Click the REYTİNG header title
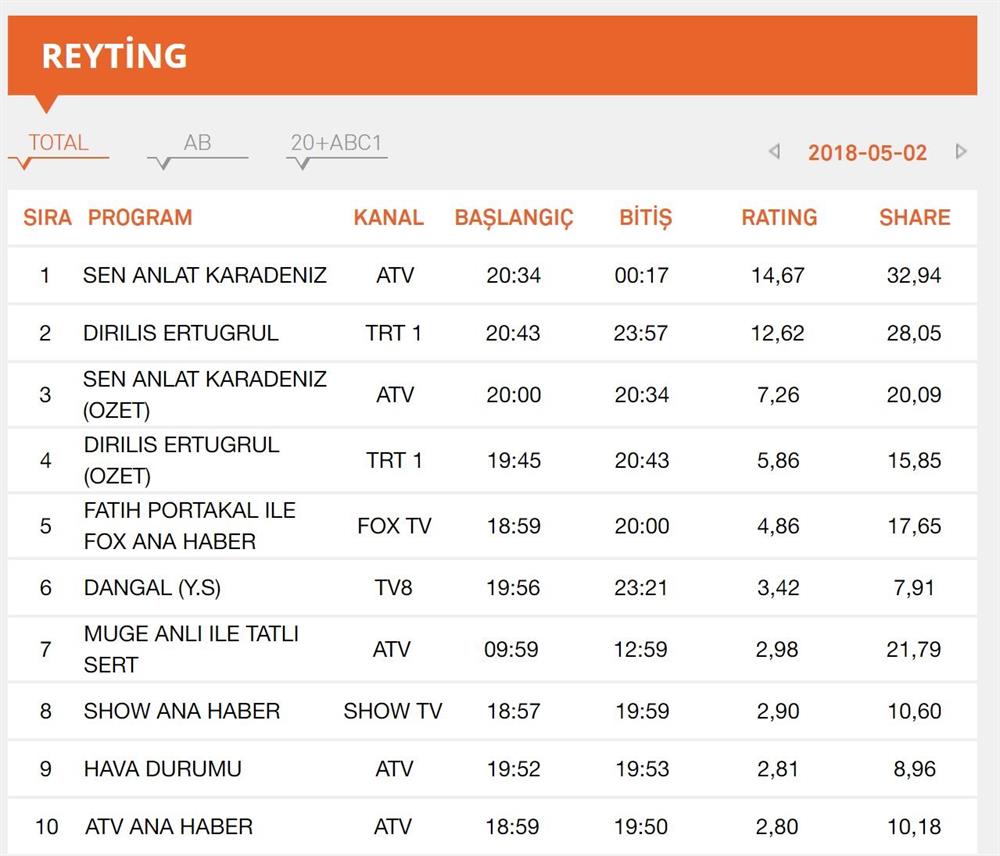This screenshot has height=856, width=1000. coord(114,56)
